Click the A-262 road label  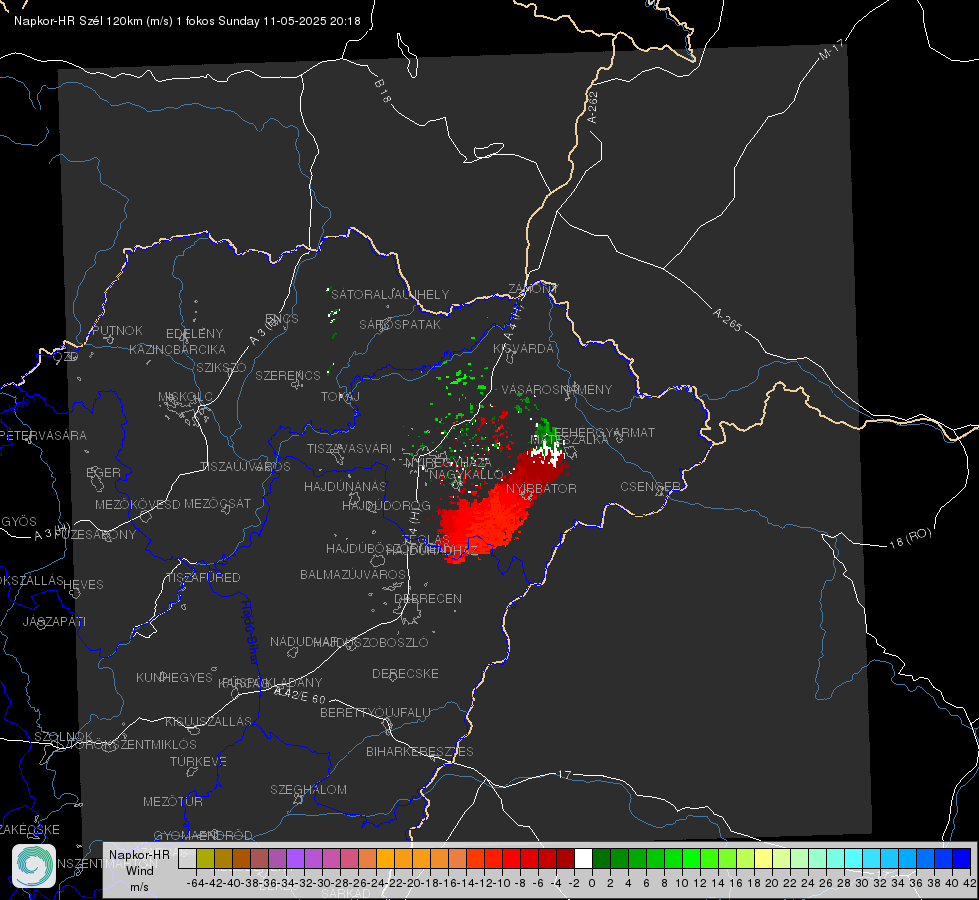pos(593,107)
